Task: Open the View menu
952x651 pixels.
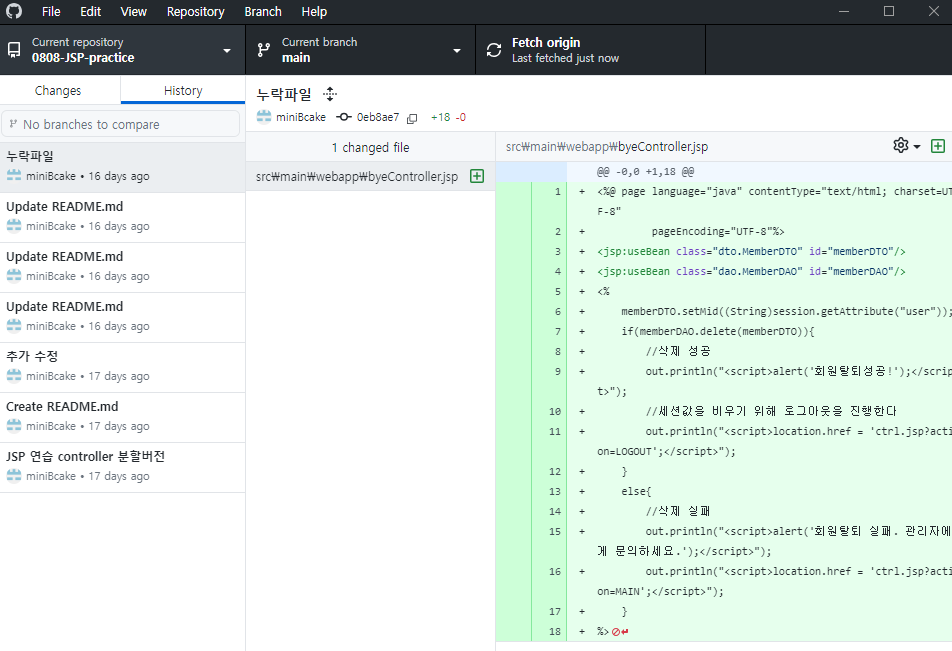Action: pos(134,12)
